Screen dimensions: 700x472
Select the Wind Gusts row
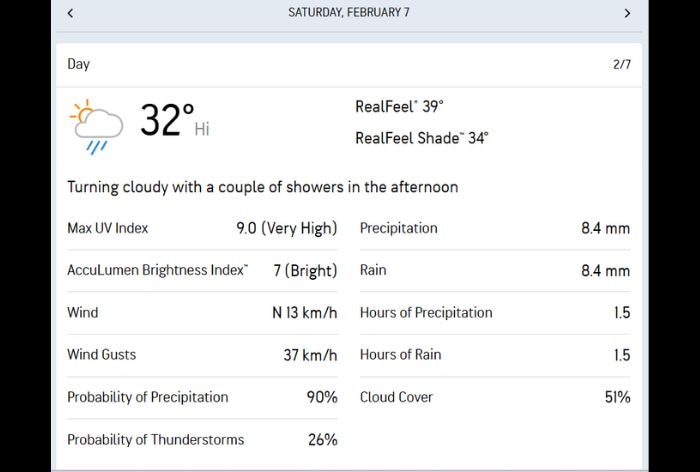coord(202,355)
